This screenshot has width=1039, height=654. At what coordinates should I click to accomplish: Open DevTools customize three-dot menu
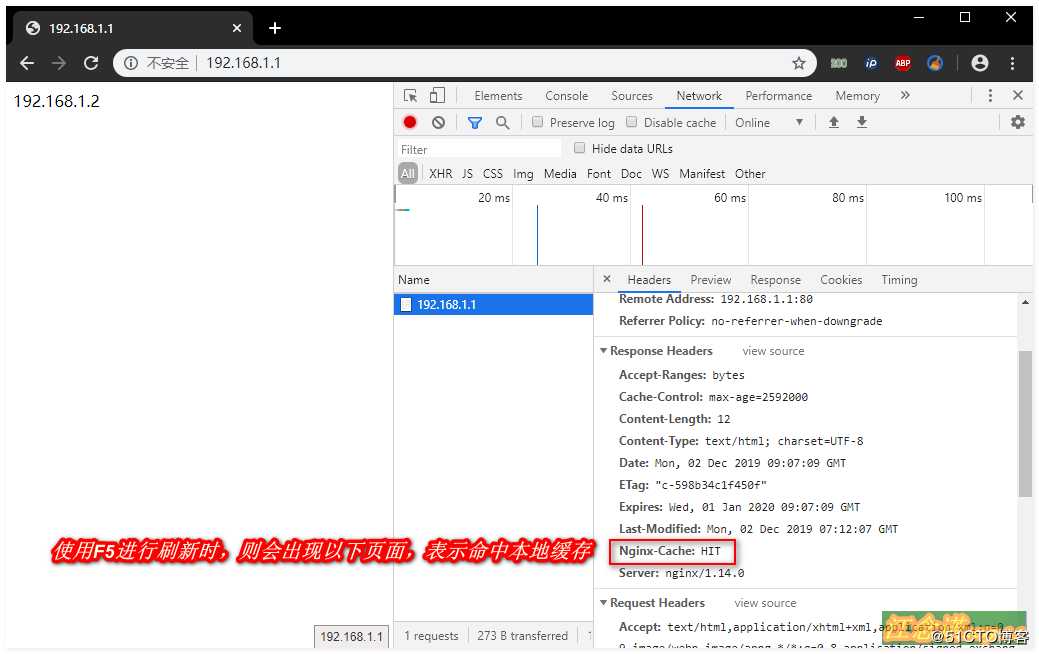click(990, 95)
